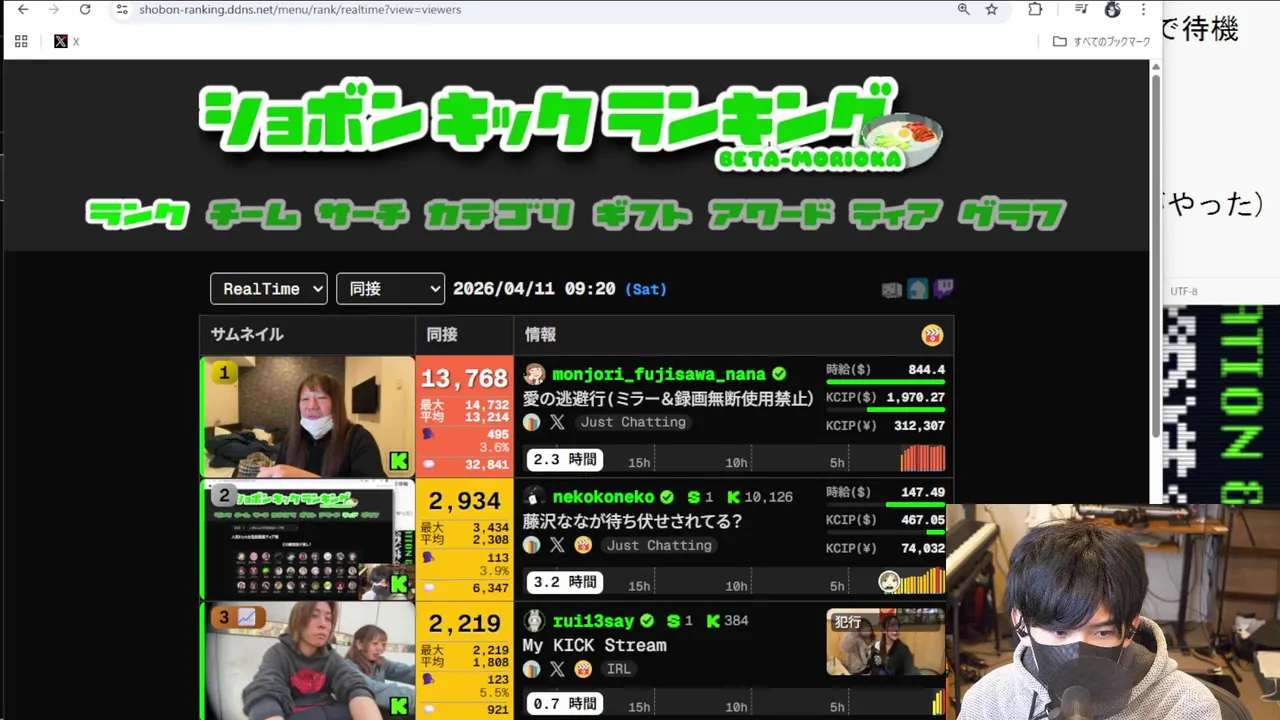Open the X bookmark in bookmarks bar
The image size is (1280, 720).
pyautogui.click(x=66, y=42)
